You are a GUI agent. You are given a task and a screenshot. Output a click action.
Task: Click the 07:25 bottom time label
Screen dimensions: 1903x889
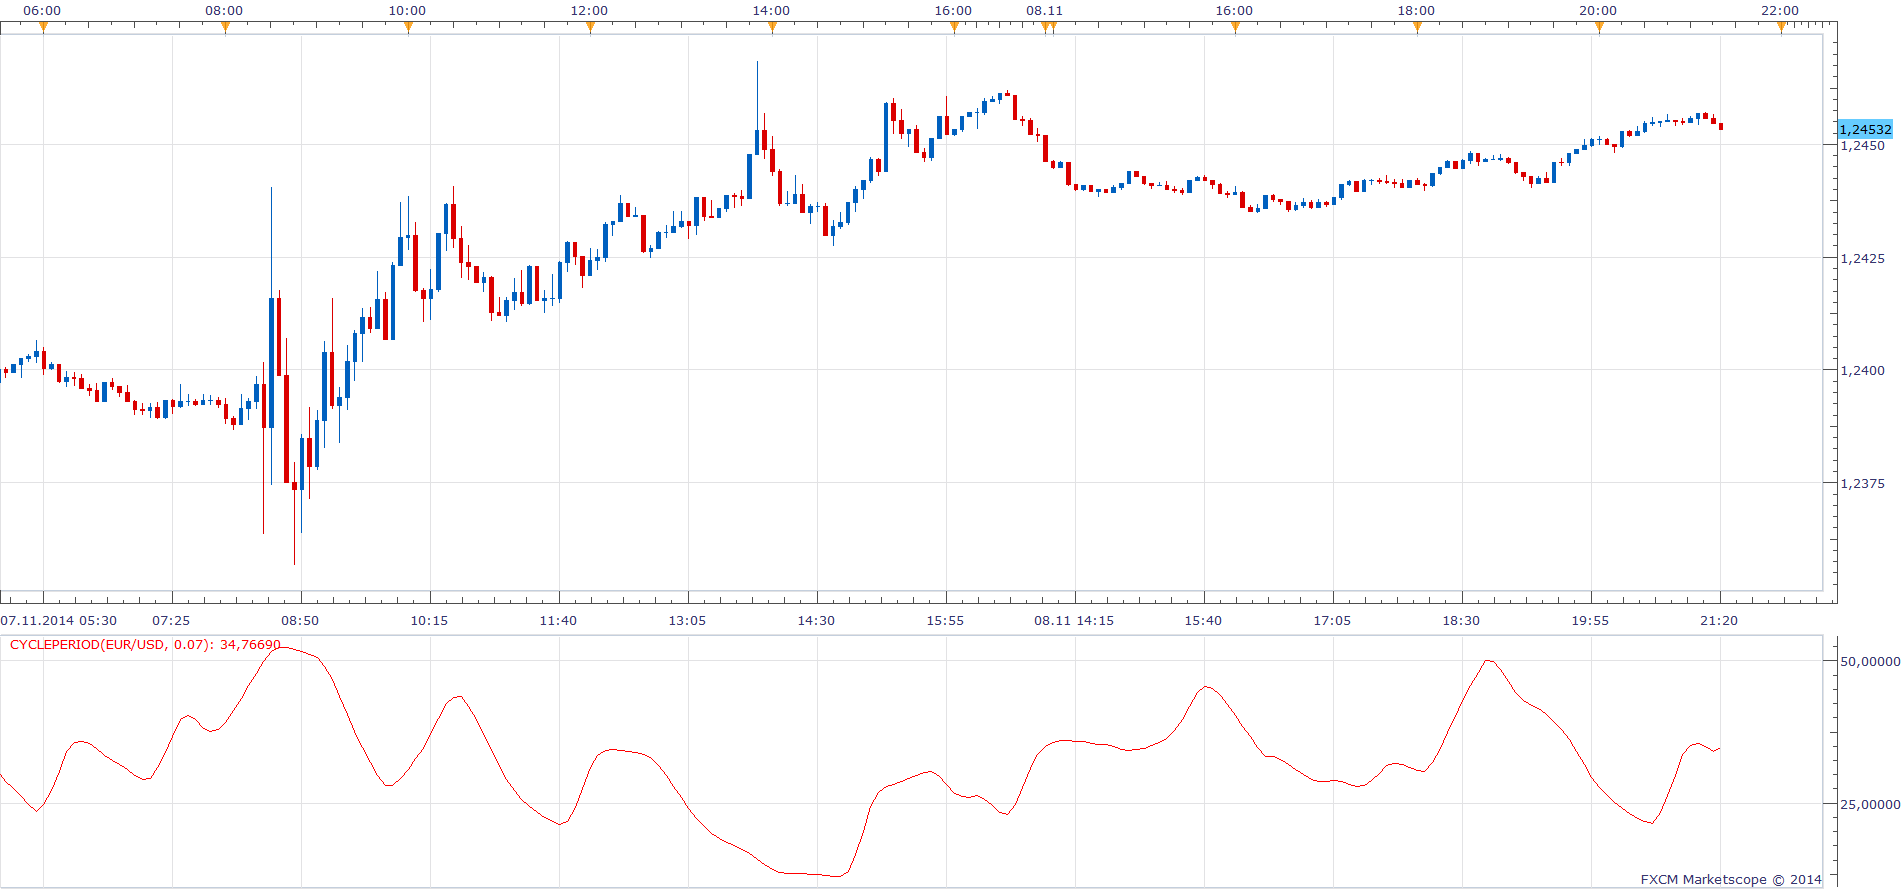[171, 620]
